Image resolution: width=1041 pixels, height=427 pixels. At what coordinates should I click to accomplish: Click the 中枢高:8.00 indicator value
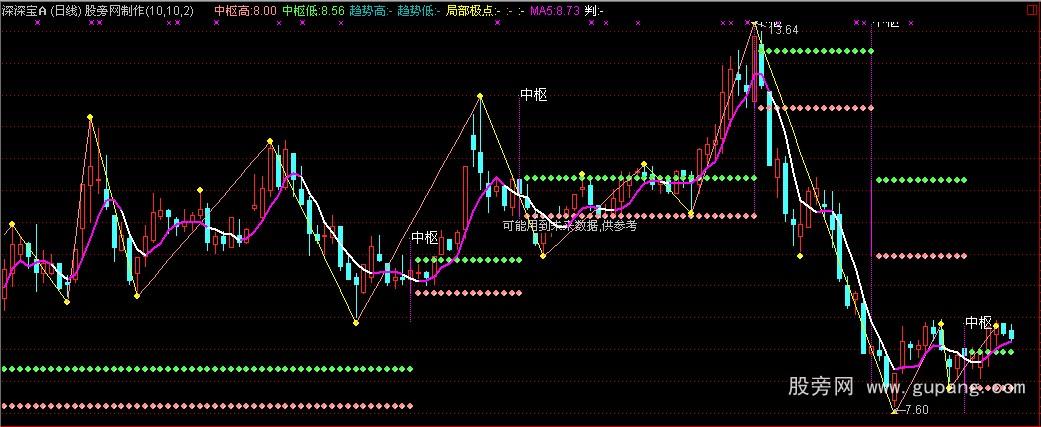pos(245,10)
